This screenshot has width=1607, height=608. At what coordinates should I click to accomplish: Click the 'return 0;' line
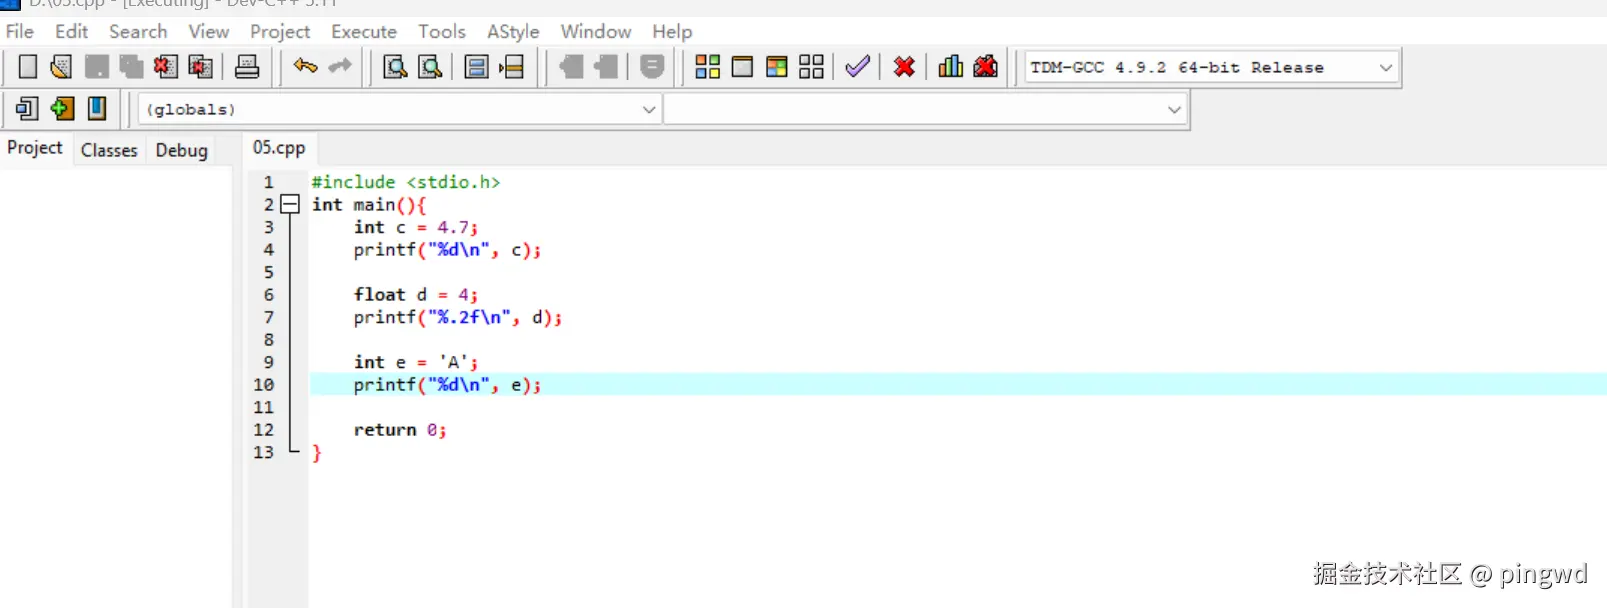400,430
